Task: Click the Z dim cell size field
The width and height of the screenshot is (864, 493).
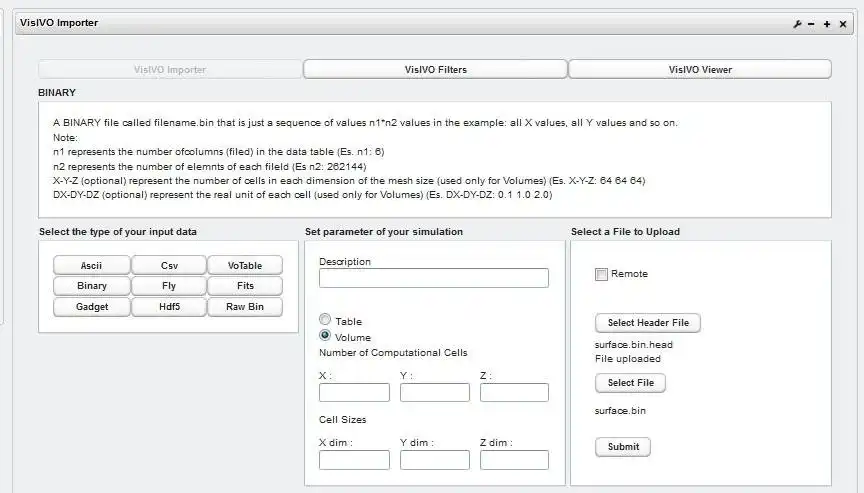Action: 514,460
